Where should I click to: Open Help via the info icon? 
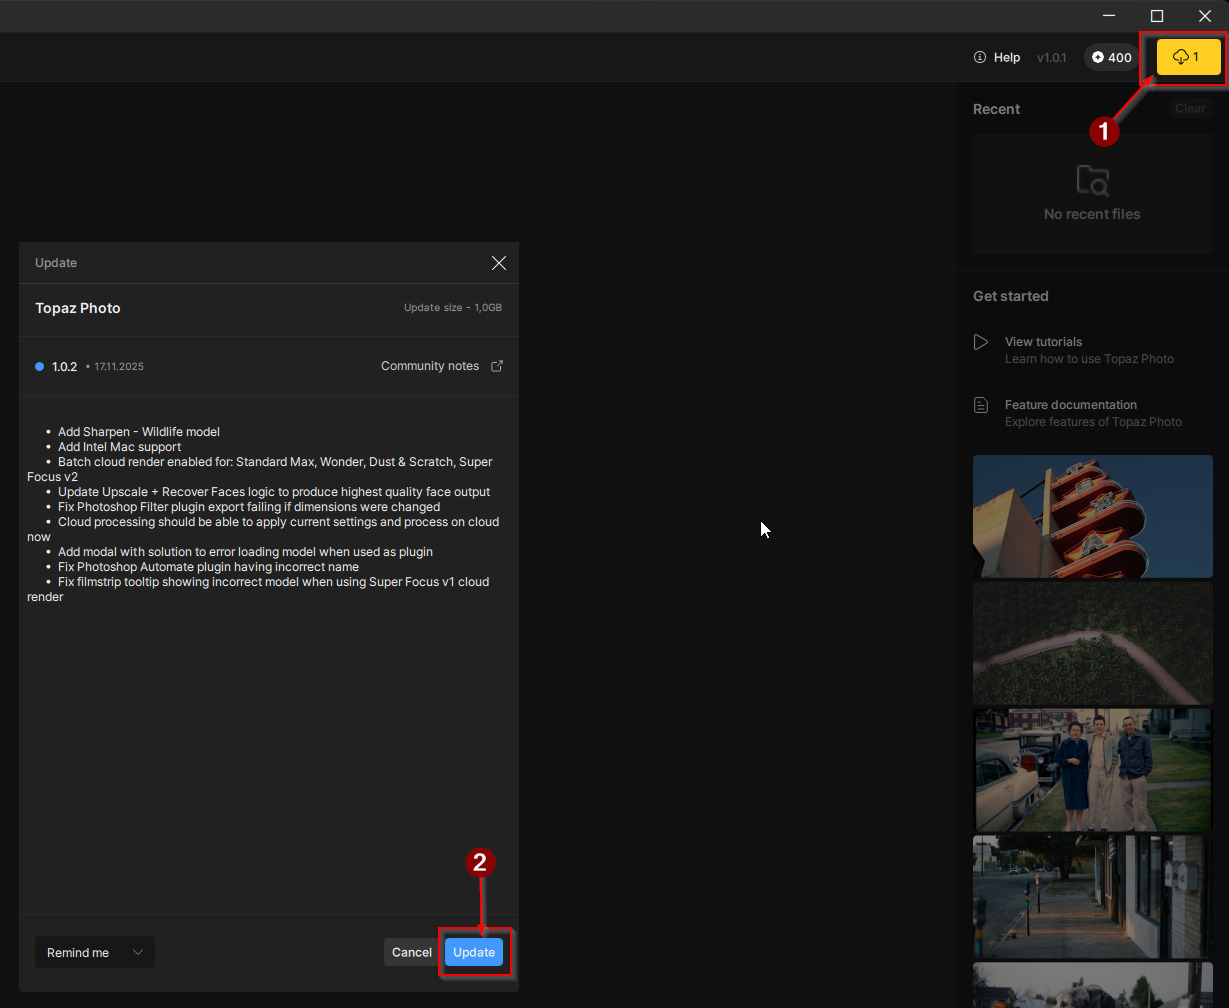[x=980, y=57]
